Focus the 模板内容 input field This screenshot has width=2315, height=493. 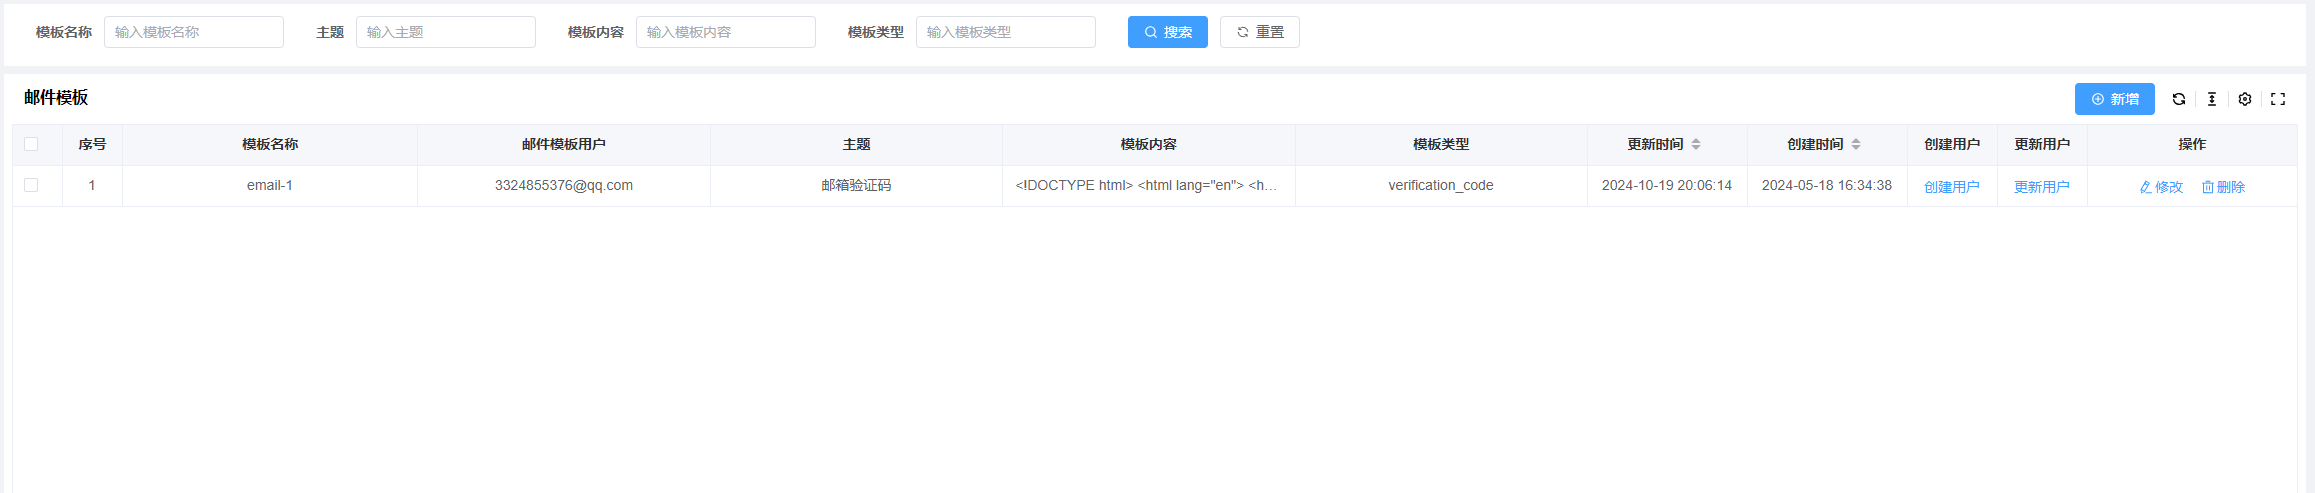[x=726, y=32]
